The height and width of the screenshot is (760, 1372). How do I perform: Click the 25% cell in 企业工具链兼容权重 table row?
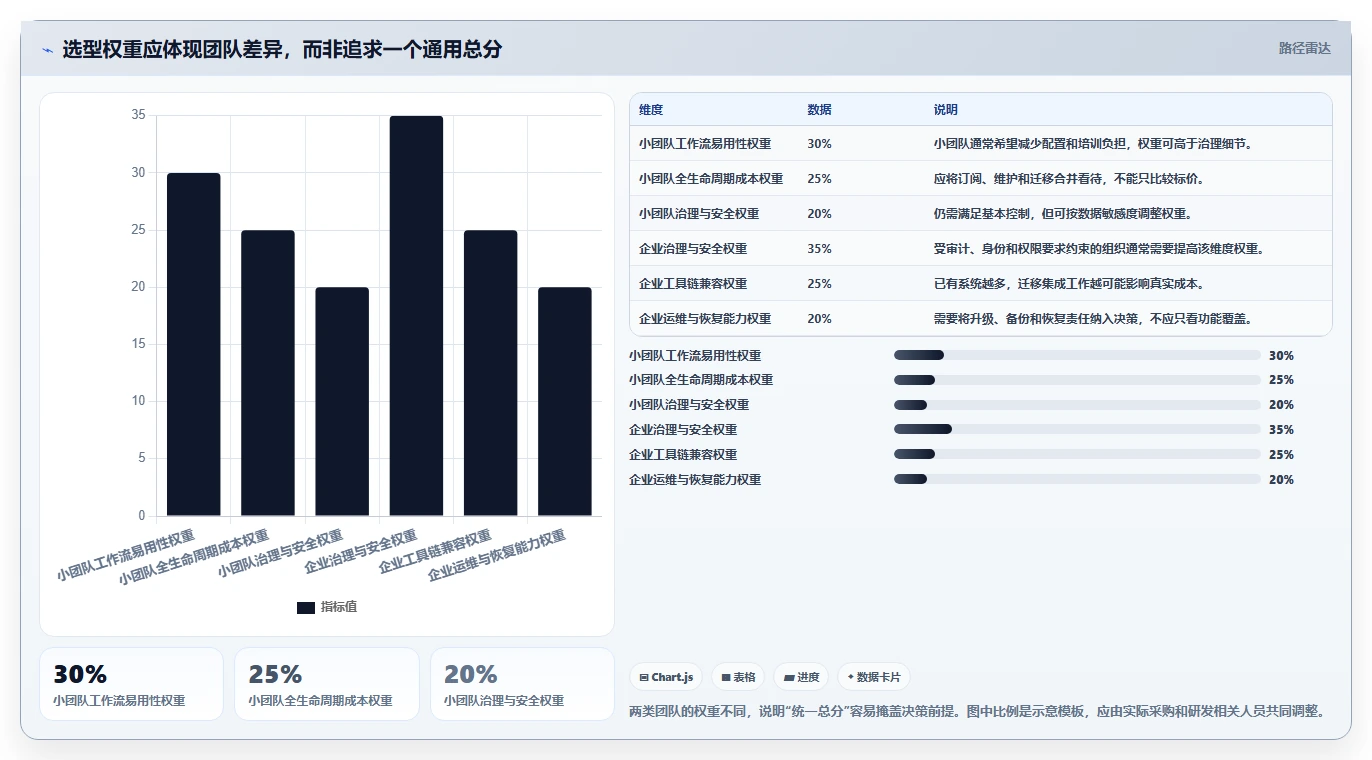(819, 284)
